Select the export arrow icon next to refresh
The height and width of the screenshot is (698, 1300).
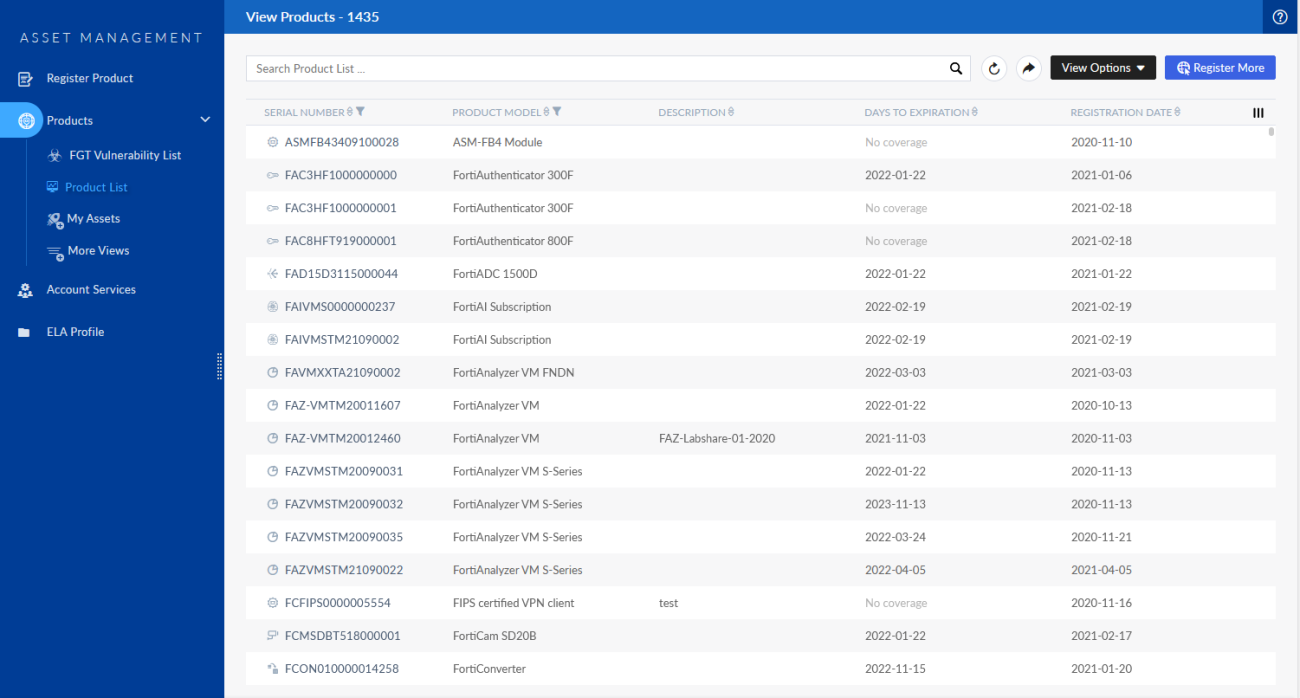1028,67
